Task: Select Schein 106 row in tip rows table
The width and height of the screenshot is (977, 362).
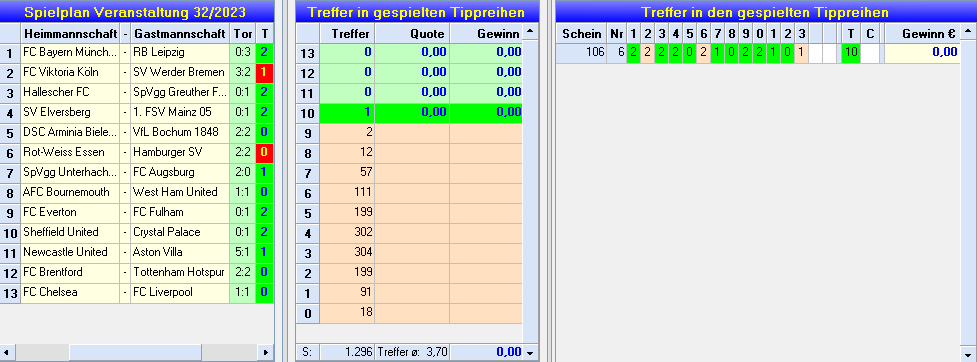Action: click(757, 53)
